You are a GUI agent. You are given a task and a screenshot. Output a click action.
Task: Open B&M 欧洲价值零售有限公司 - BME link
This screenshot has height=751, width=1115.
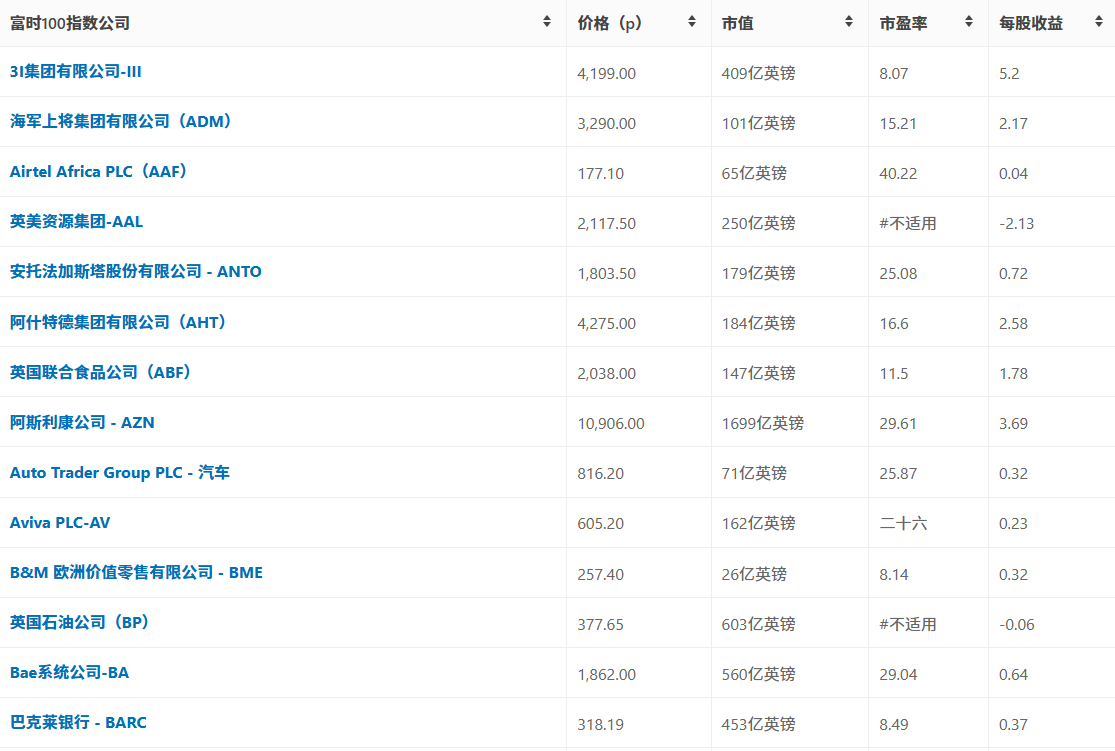[137, 572]
